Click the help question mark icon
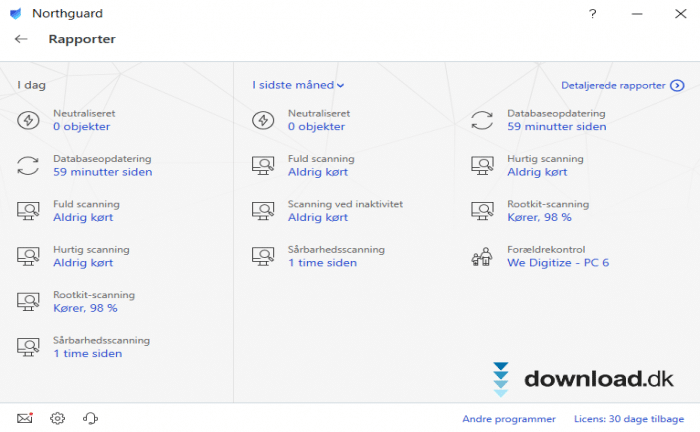The width and height of the screenshot is (700, 432). click(593, 14)
